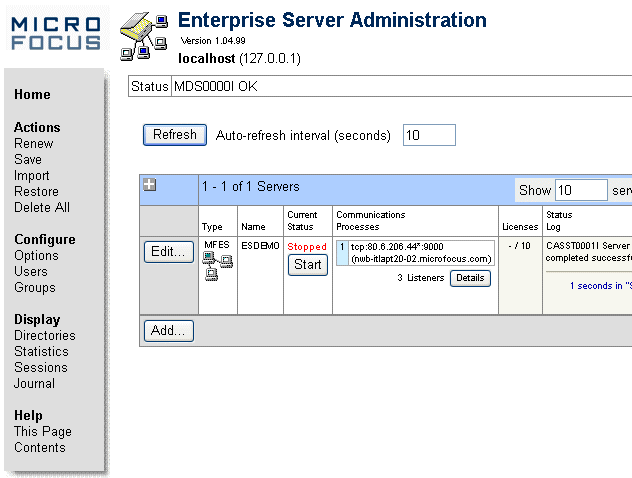Click the Communications Processes column header
Image resolution: width=632 pixels, height=478 pixels.
371,220
